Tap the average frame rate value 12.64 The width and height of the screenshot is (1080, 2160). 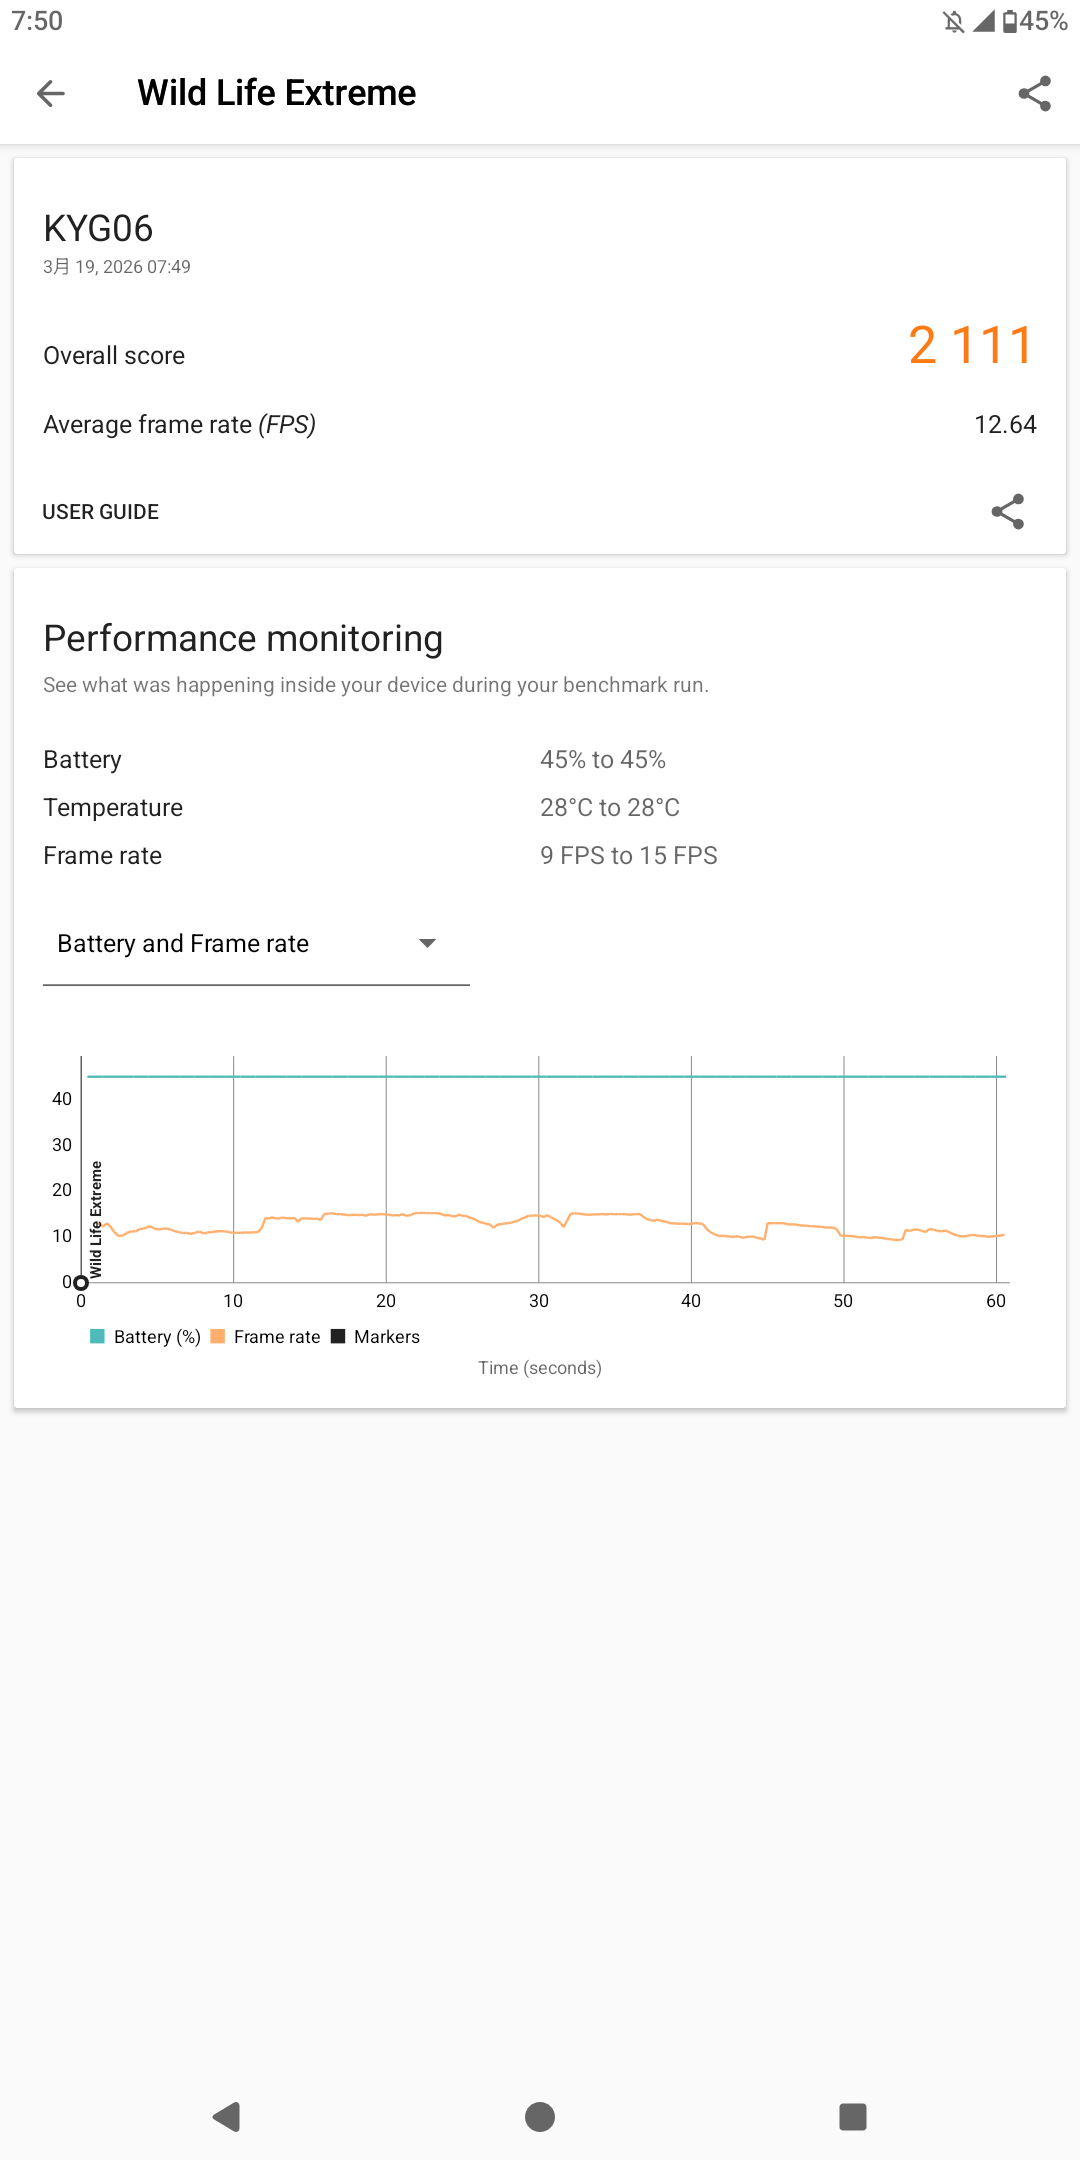click(1004, 425)
